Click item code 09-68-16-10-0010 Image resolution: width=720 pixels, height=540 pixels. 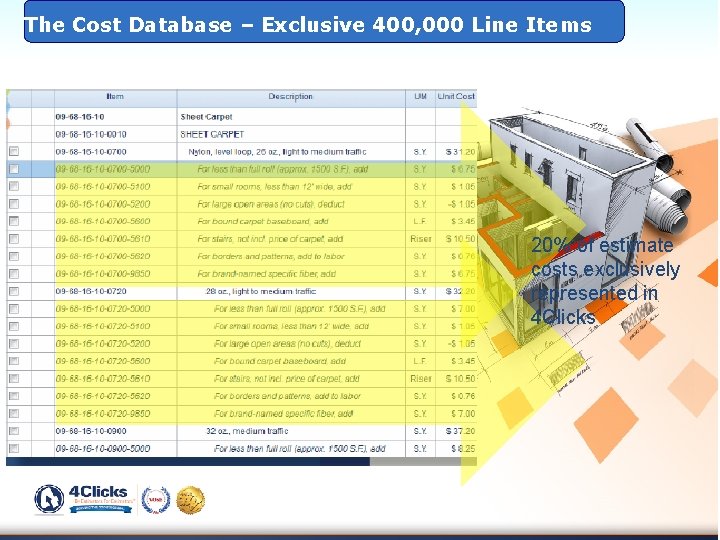(x=91, y=134)
